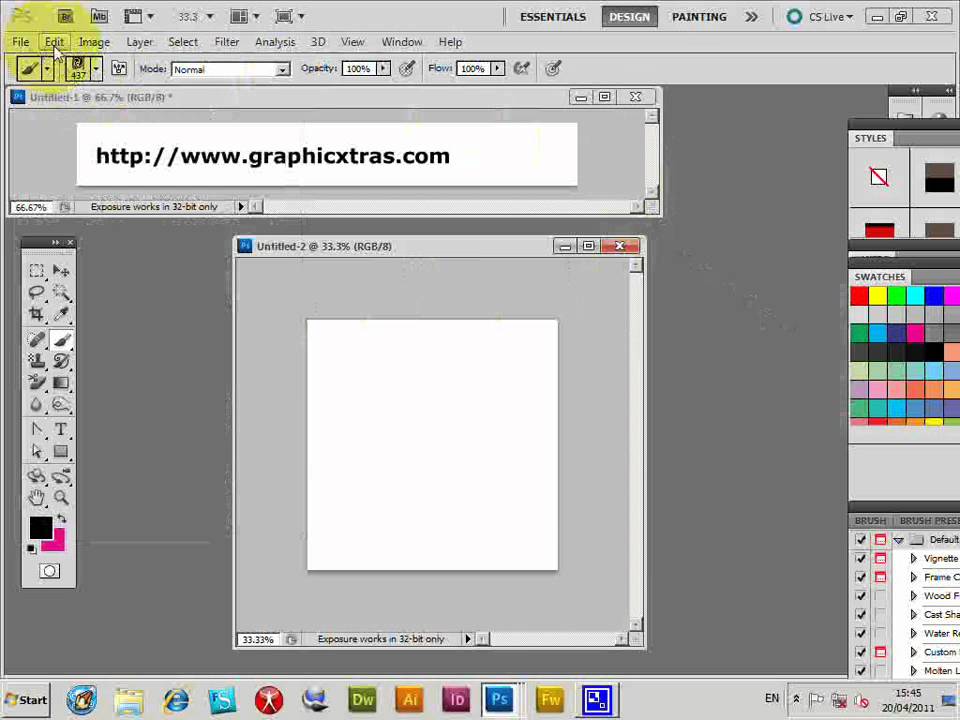Select the Type tool
Viewport: 960px width, 720px height.
[61, 429]
